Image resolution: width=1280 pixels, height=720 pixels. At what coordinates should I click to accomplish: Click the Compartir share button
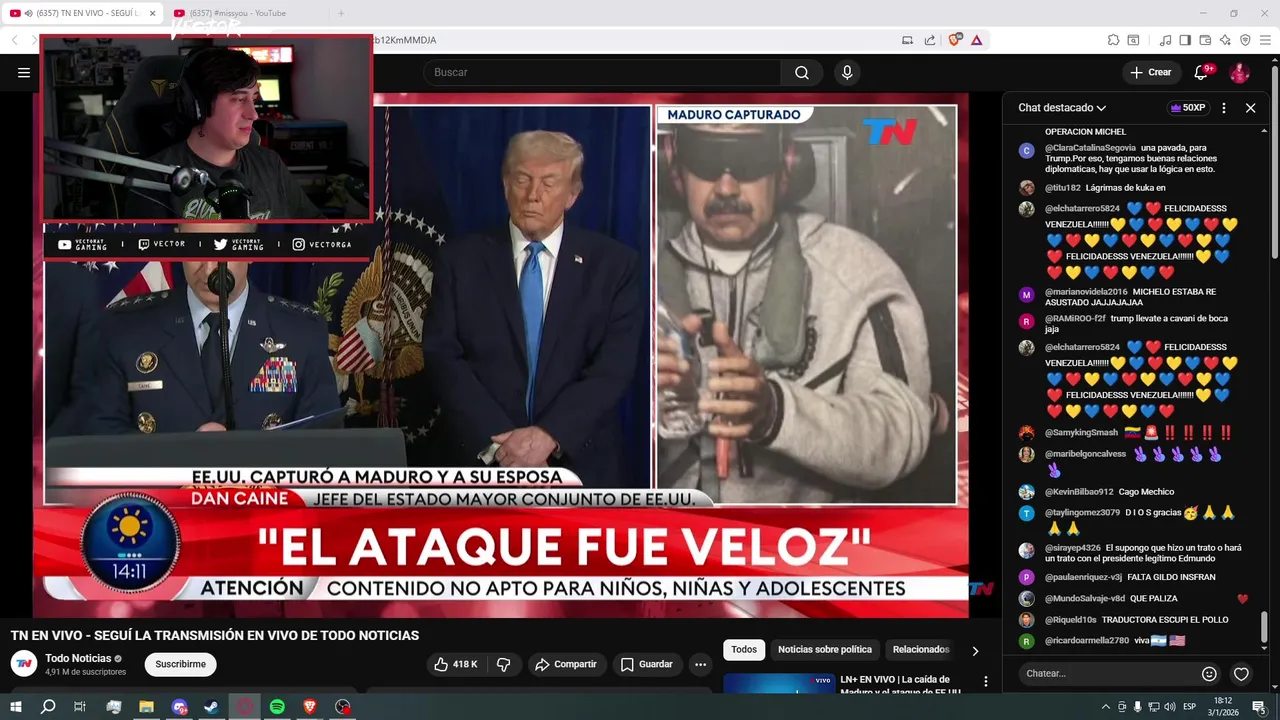(x=566, y=664)
